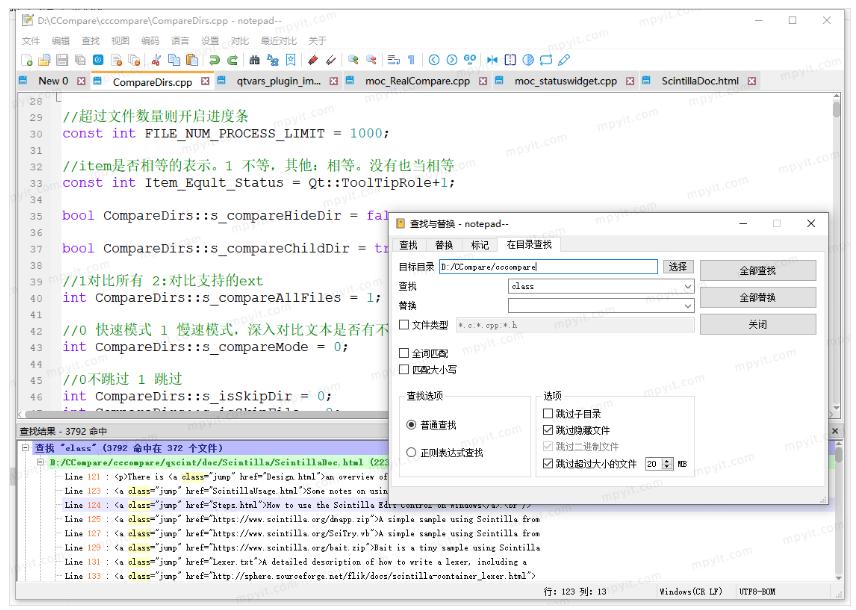Collapse the 查找 "class" results tree node

pyautogui.click(x=25, y=449)
